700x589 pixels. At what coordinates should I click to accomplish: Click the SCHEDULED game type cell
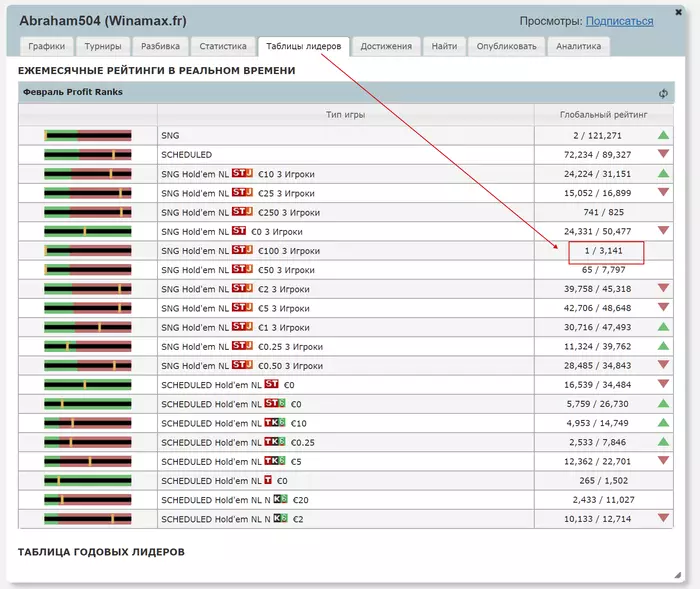(346, 155)
